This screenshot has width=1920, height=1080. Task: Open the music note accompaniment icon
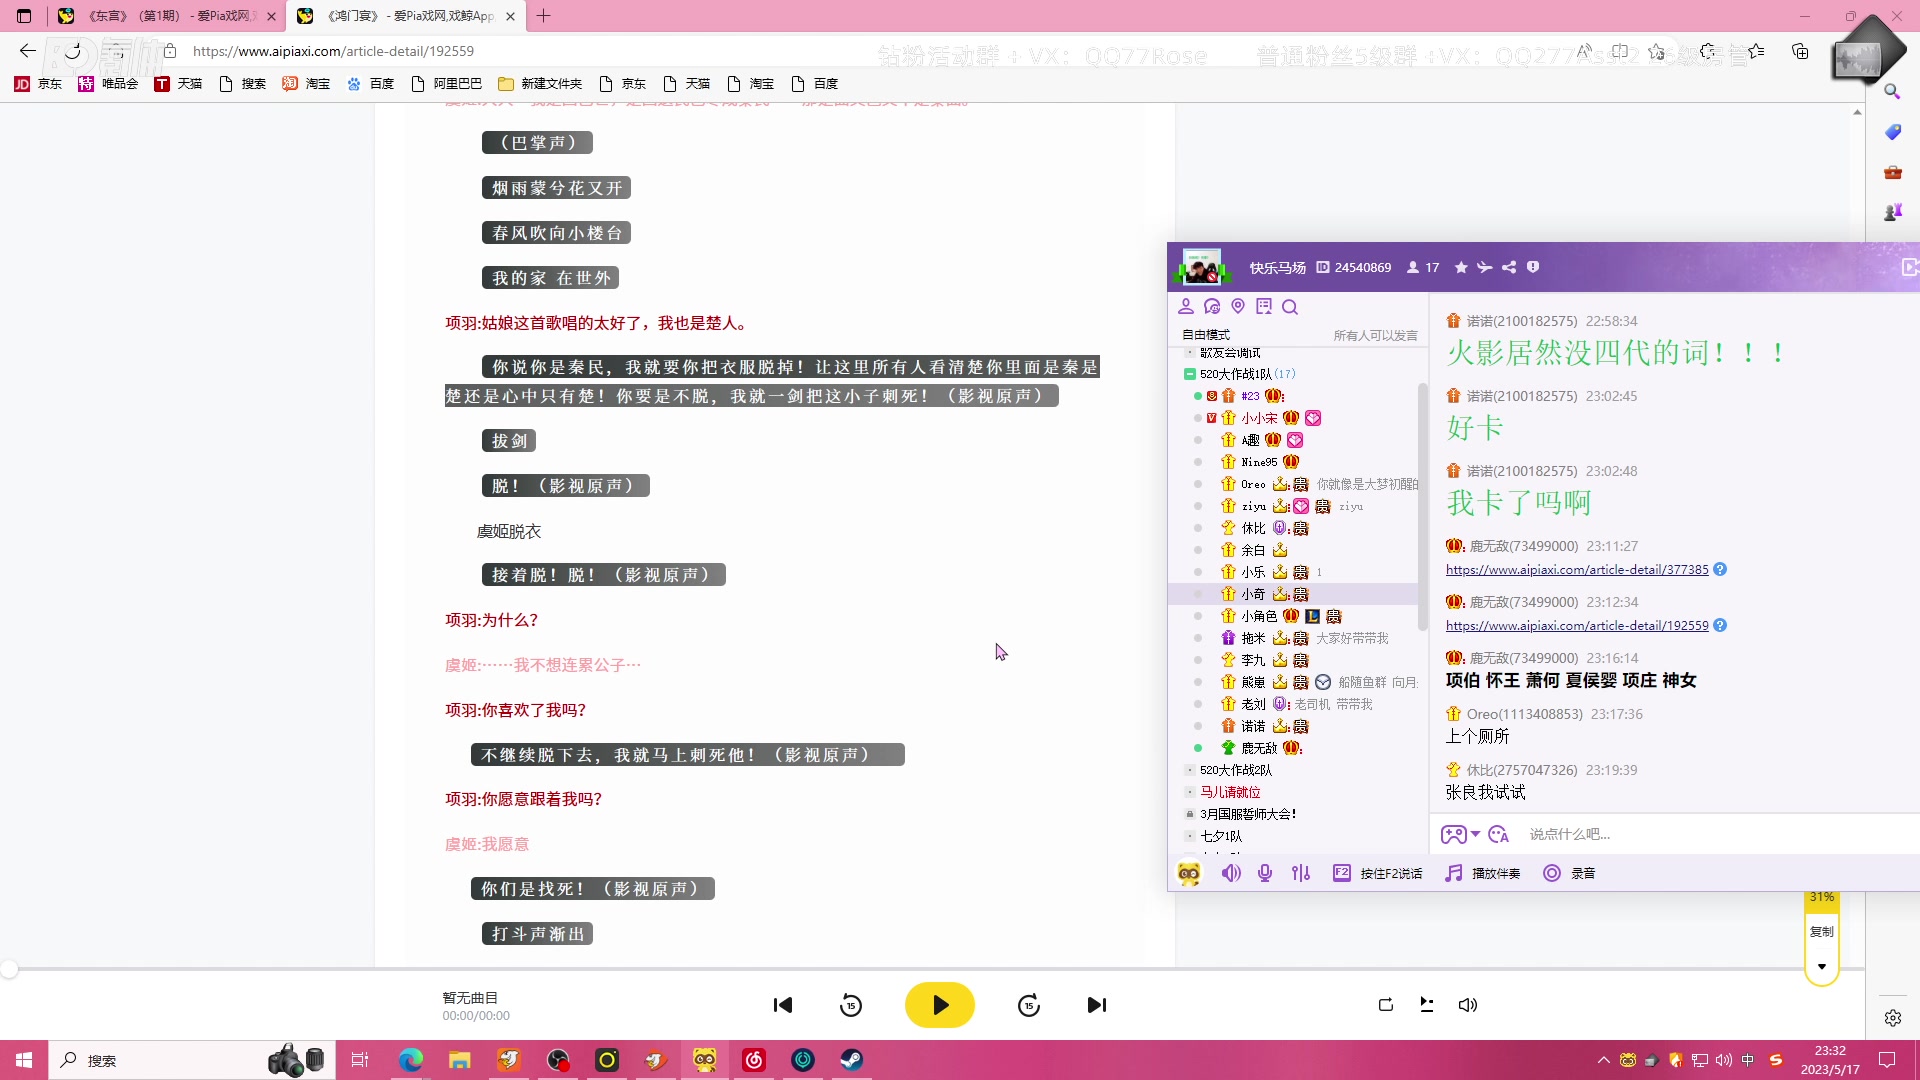[1453, 873]
